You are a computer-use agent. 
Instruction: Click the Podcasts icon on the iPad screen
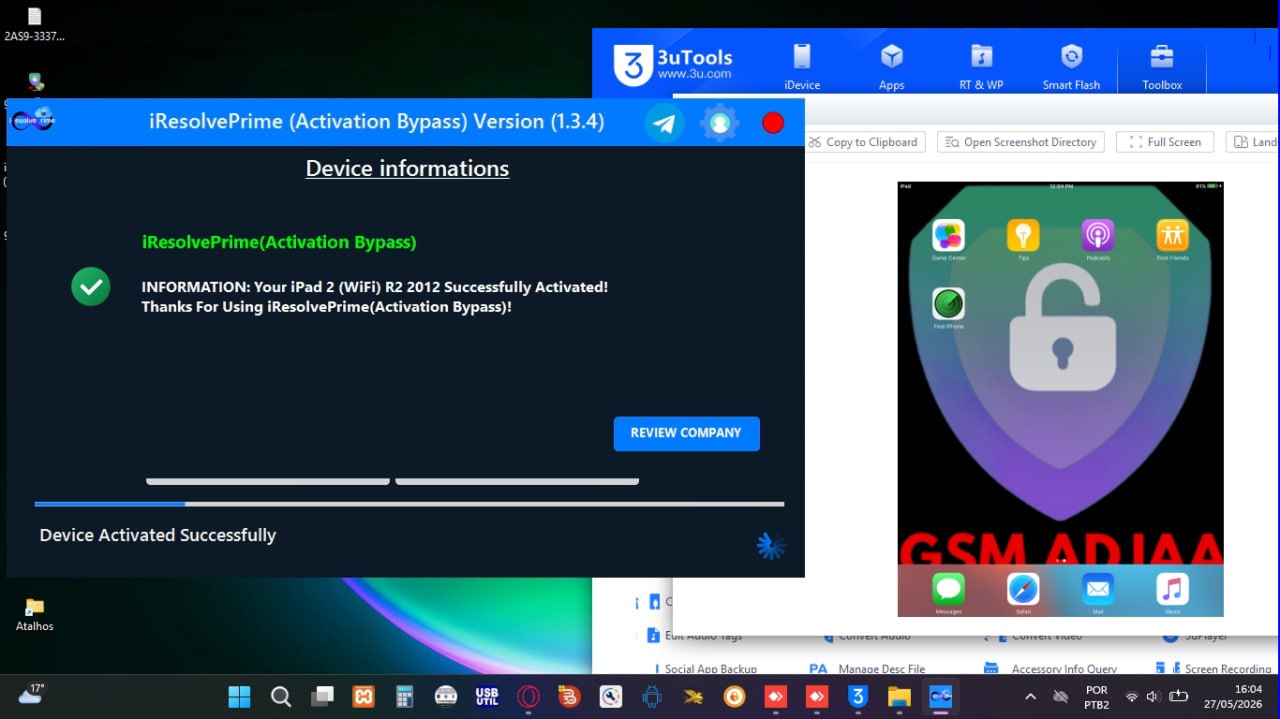coord(1098,236)
